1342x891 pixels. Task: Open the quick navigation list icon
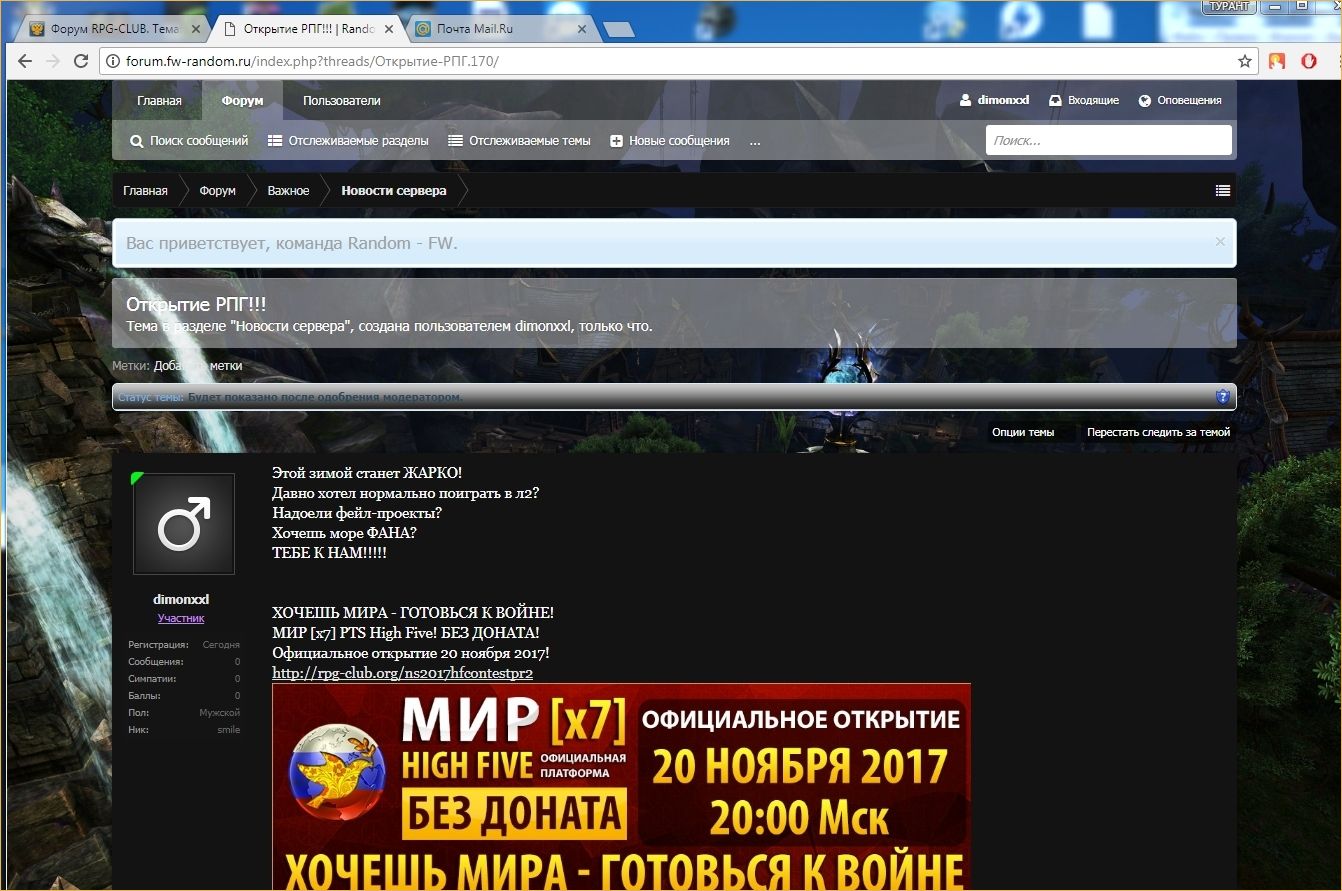click(x=1223, y=190)
